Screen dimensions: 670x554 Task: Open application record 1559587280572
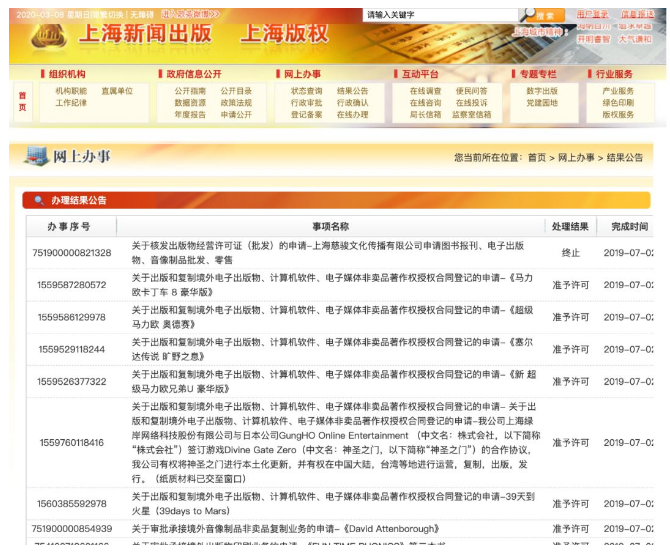click(72, 285)
